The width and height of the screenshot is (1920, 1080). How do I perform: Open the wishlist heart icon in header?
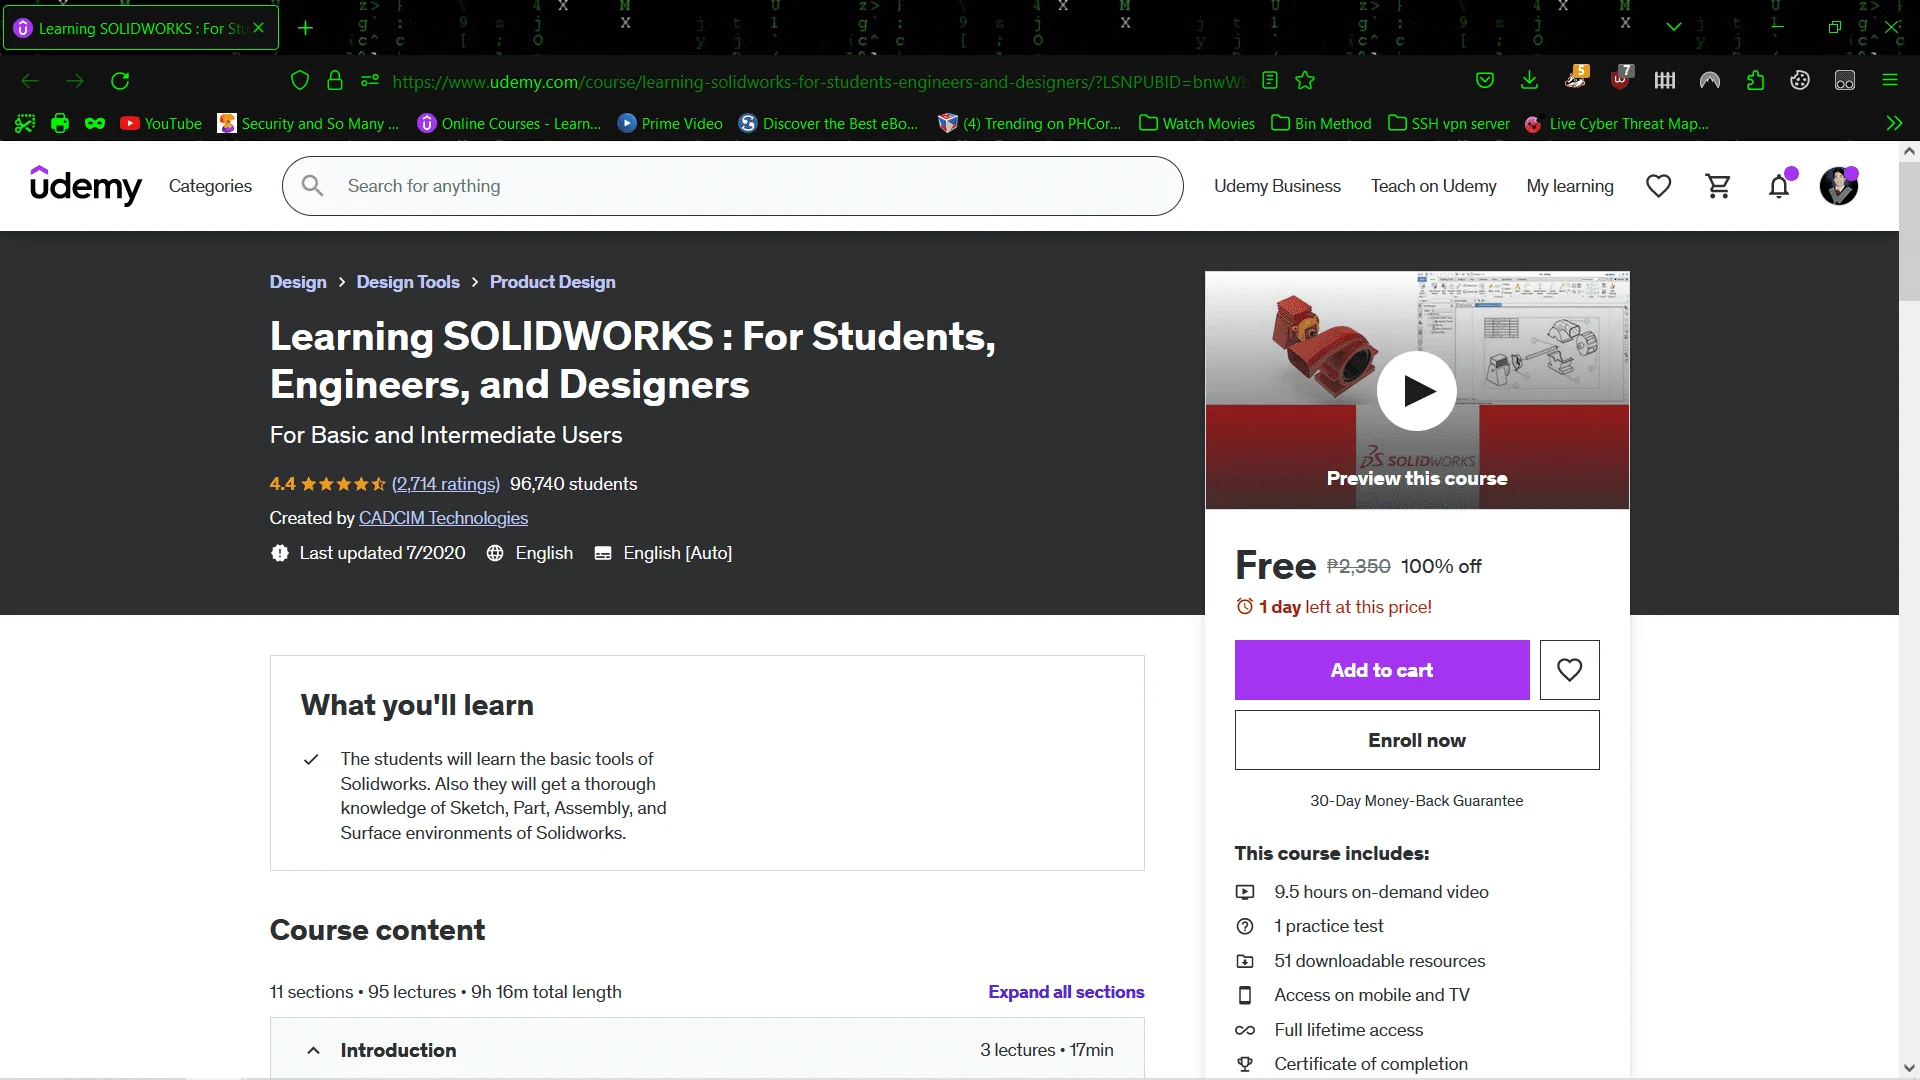[x=1659, y=186]
